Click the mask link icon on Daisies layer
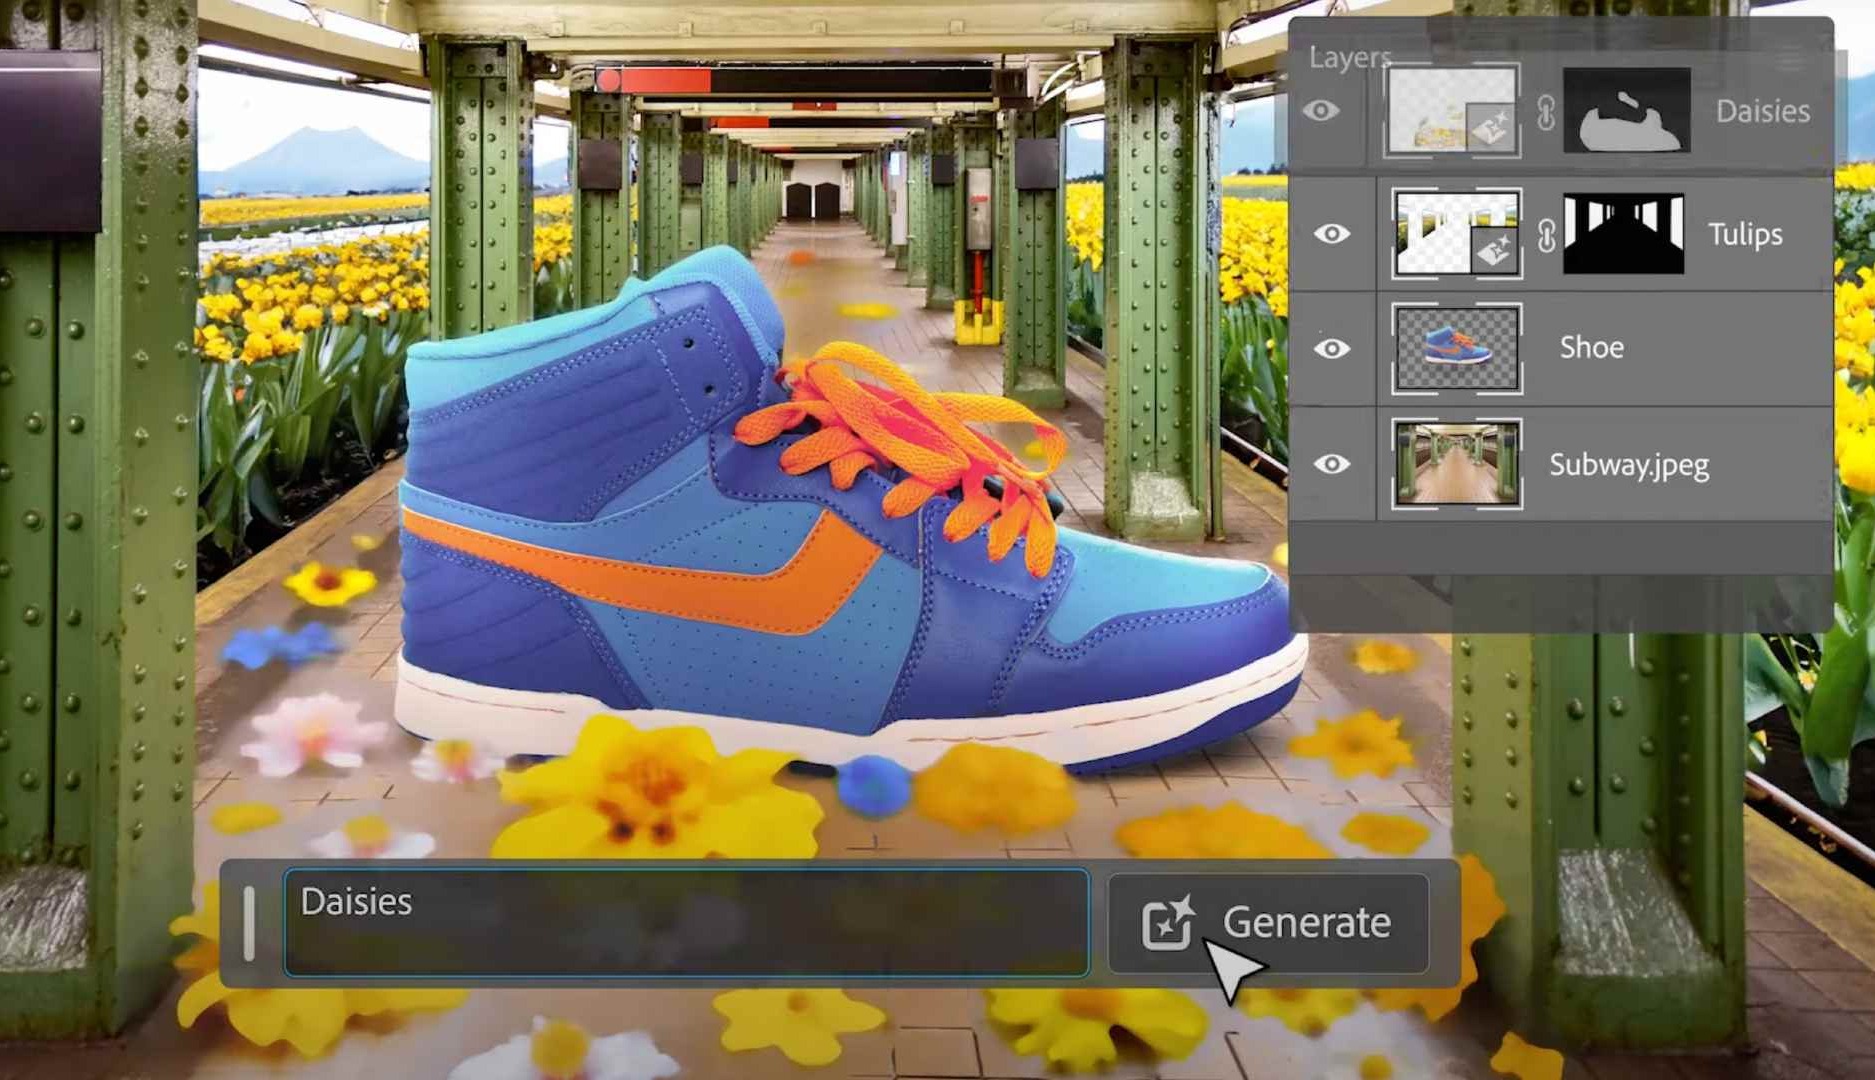The width and height of the screenshot is (1875, 1080). point(1546,112)
